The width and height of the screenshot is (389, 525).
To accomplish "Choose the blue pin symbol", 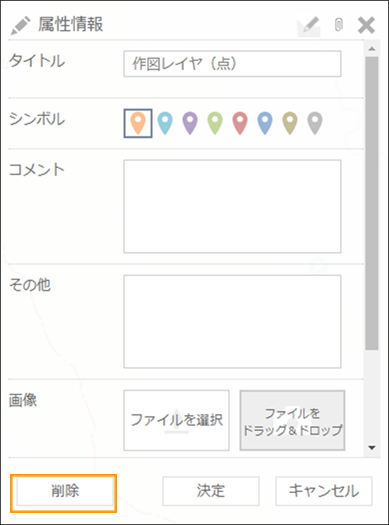I will [x=265, y=123].
